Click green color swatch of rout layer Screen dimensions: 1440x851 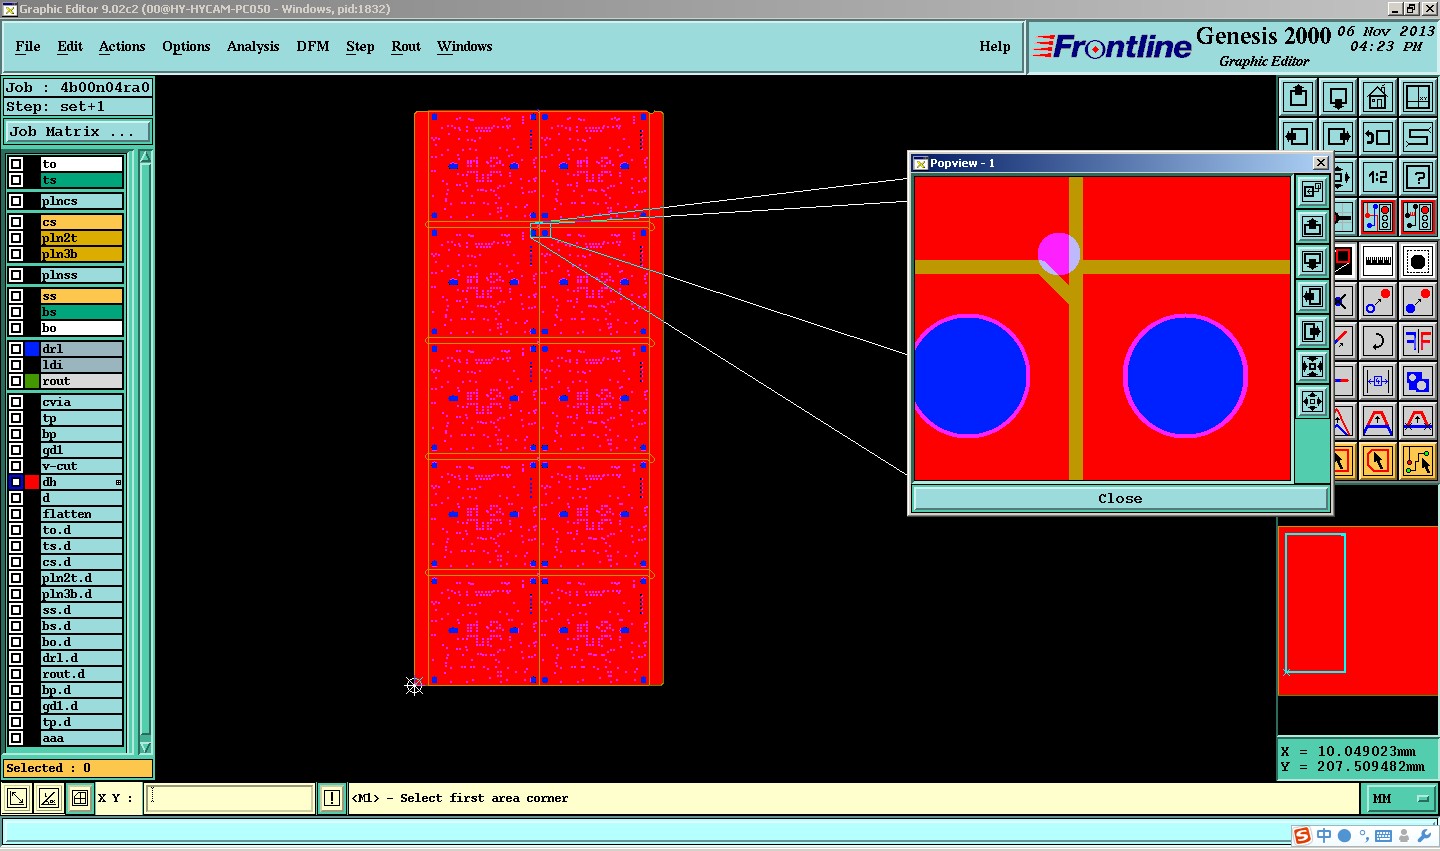pyautogui.click(x=32, y=381)
